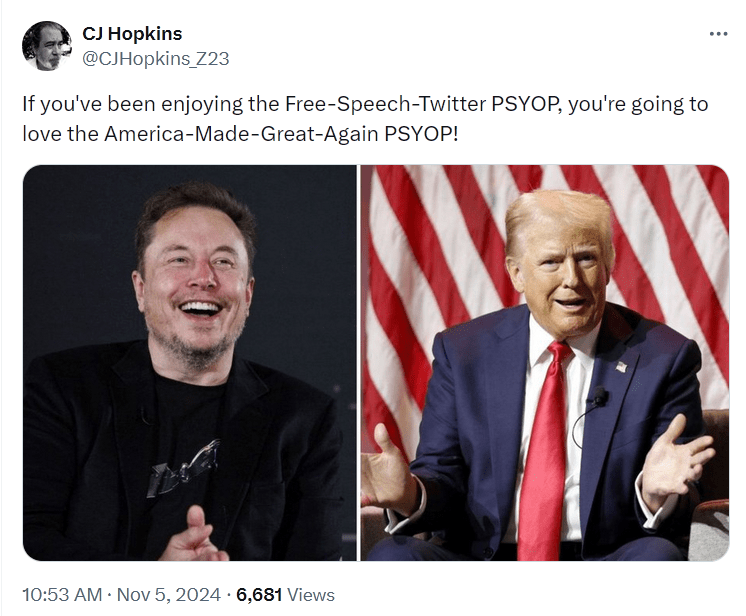Open the CJ Hopkins display name link

(x=132, y=34)
